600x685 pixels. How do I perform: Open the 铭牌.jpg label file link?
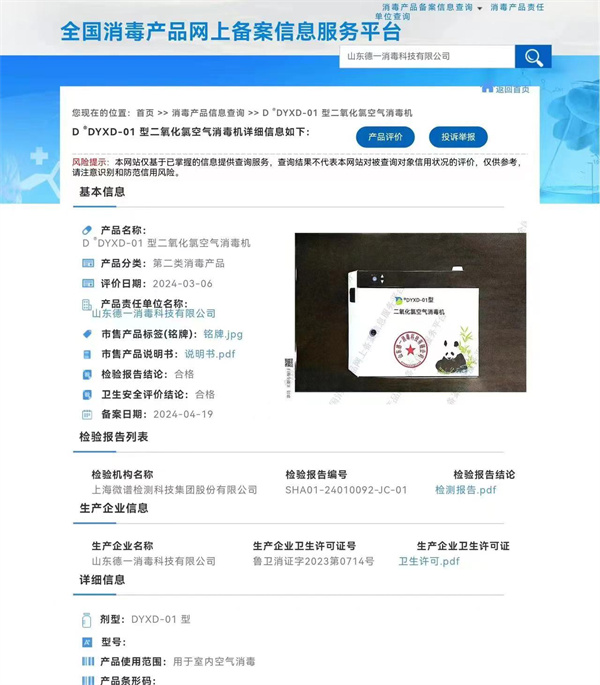click(223, 334)
